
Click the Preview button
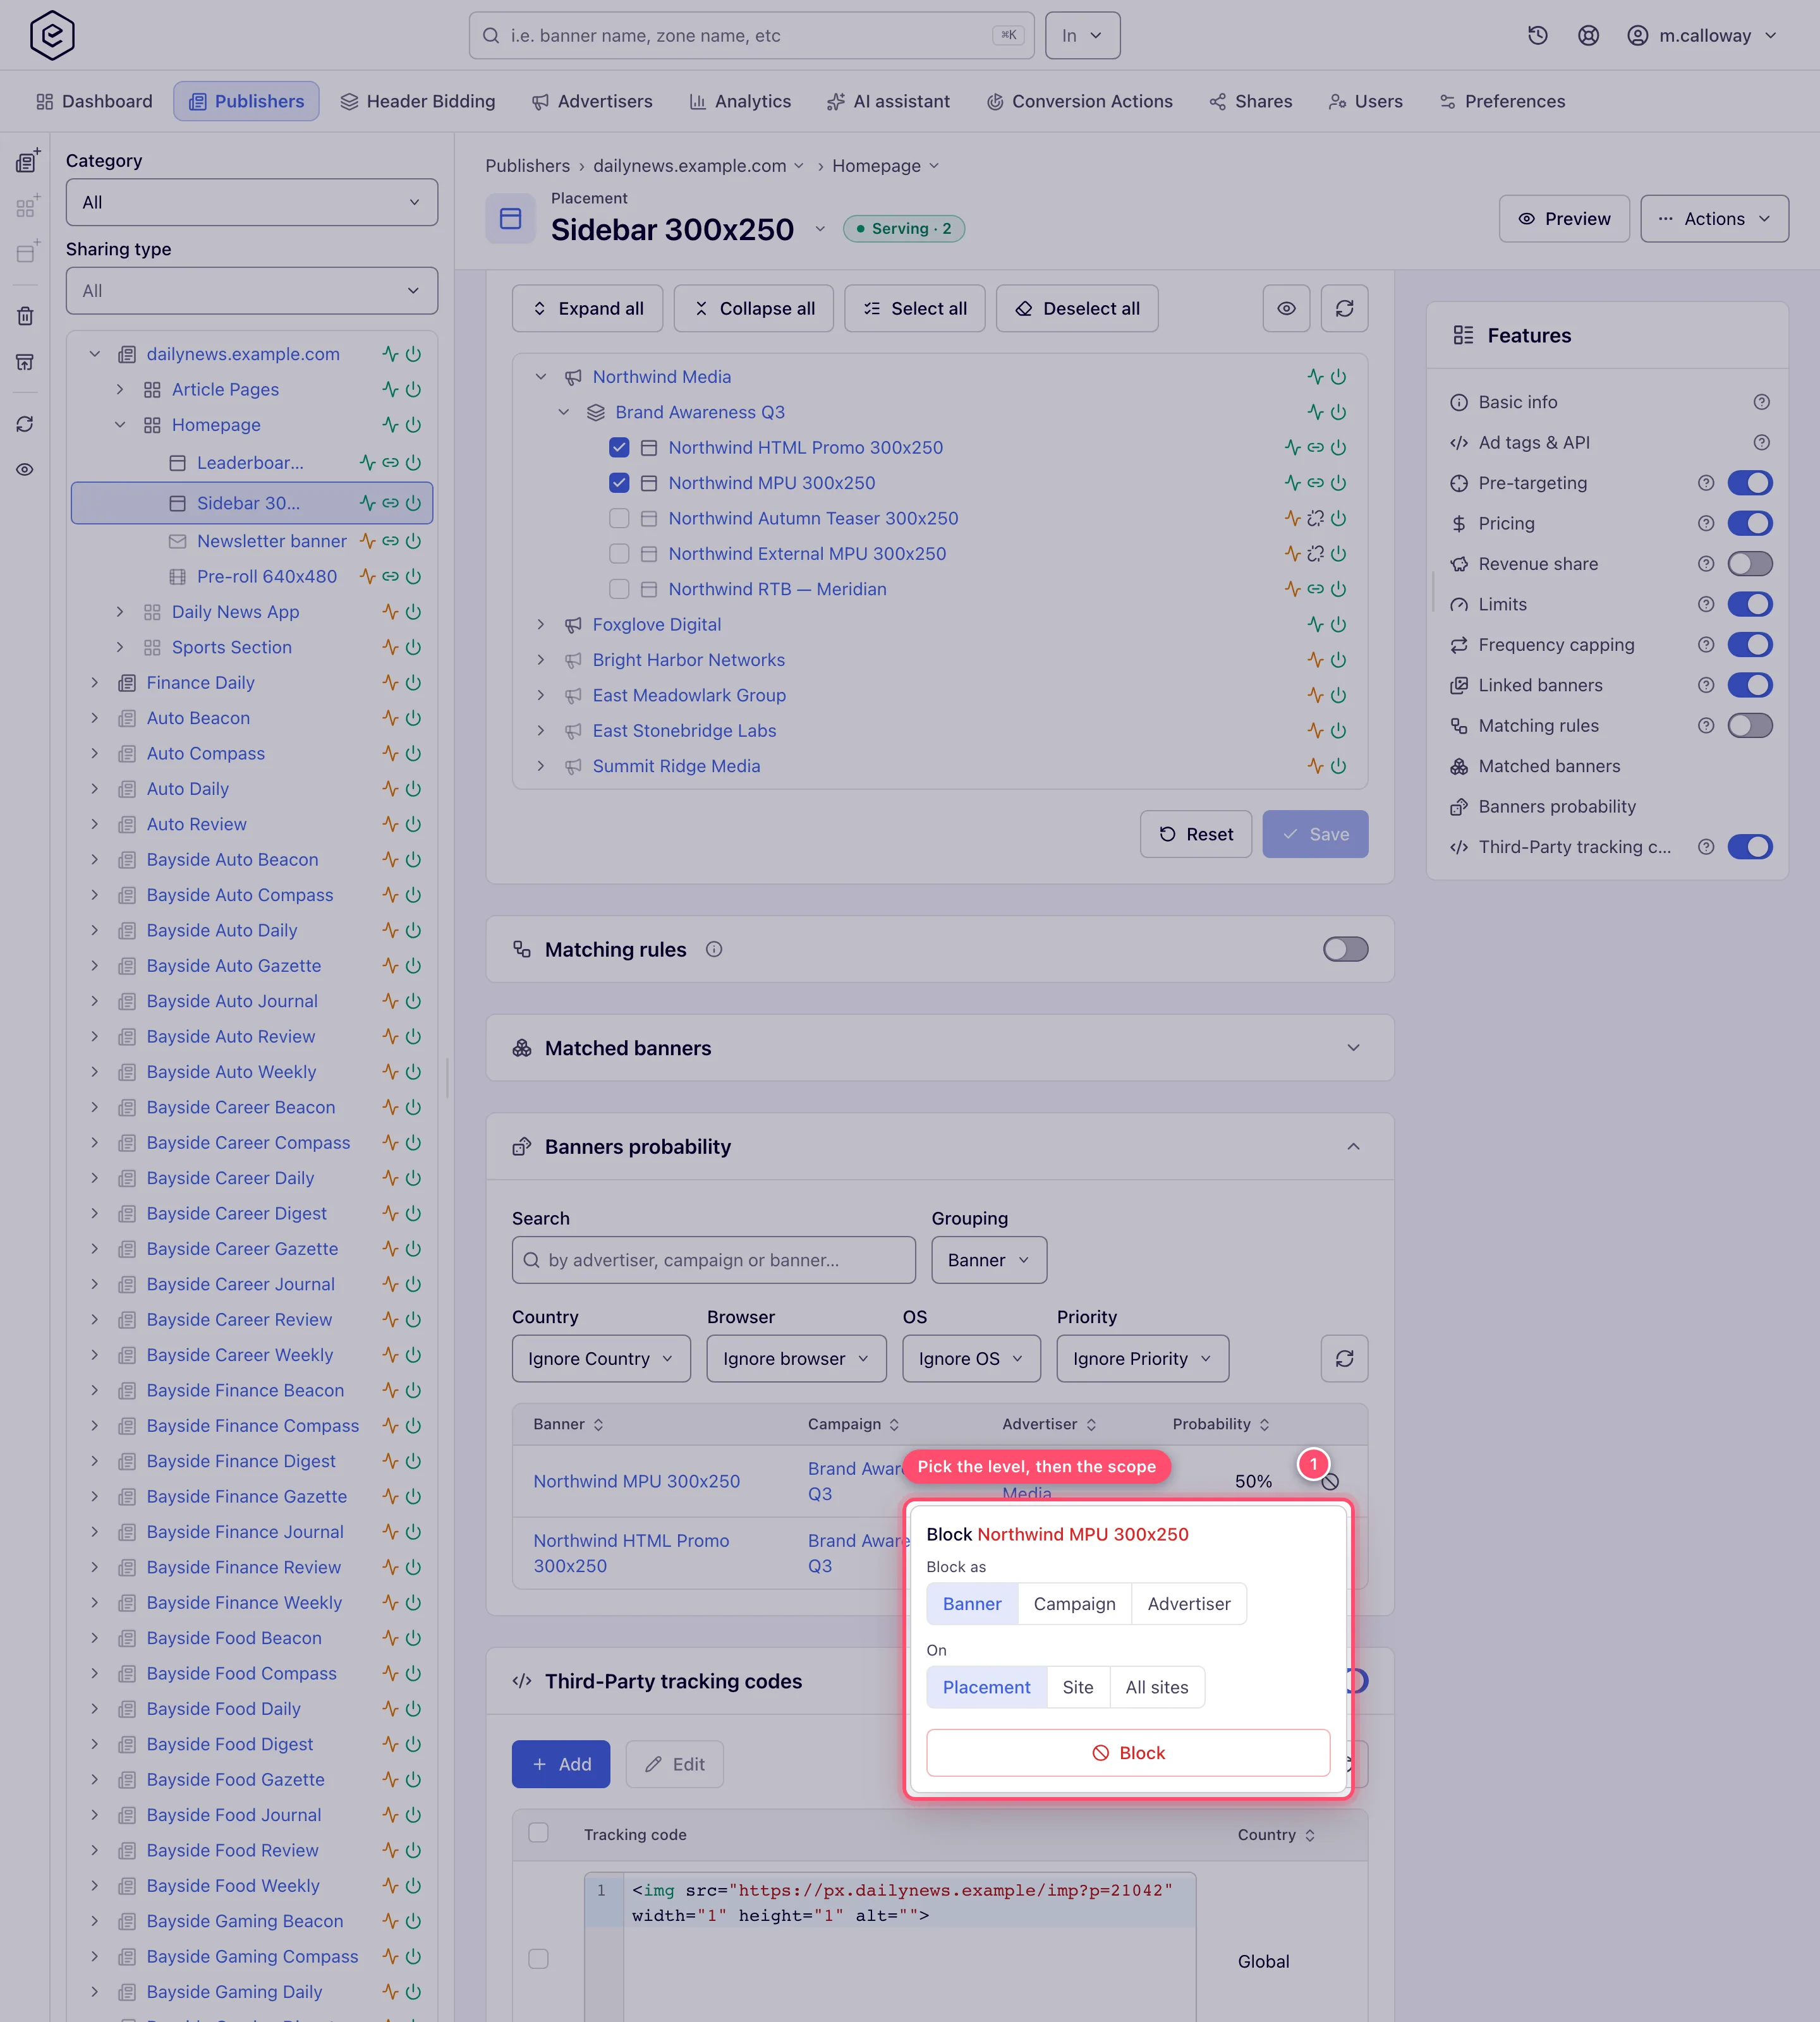(1563, 218)
